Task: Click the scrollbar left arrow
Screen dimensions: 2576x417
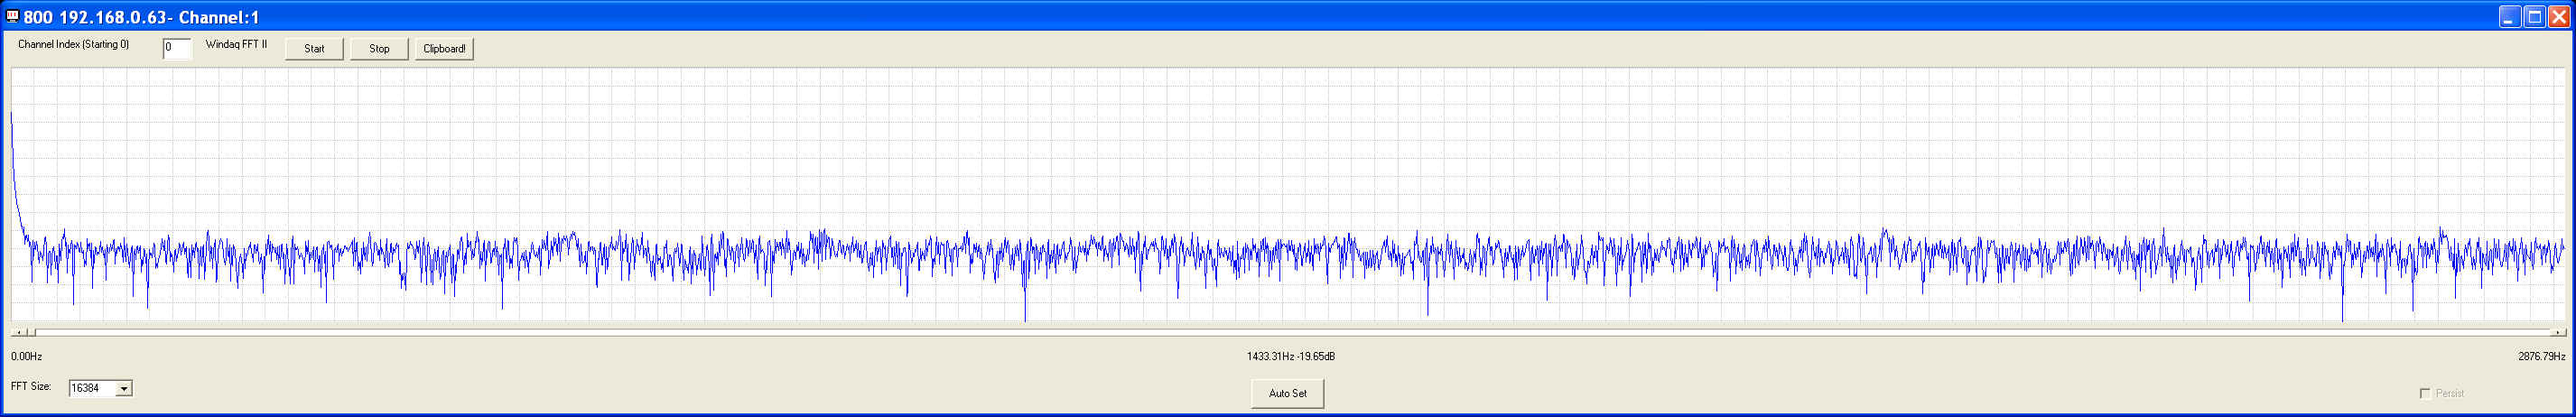Action: point(18,332)
